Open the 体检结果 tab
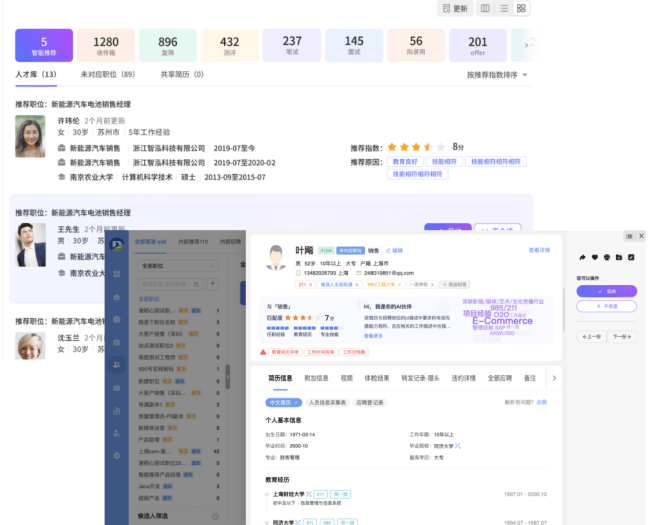The height and width of the screenshot is (525, 648). pos(379,379)
